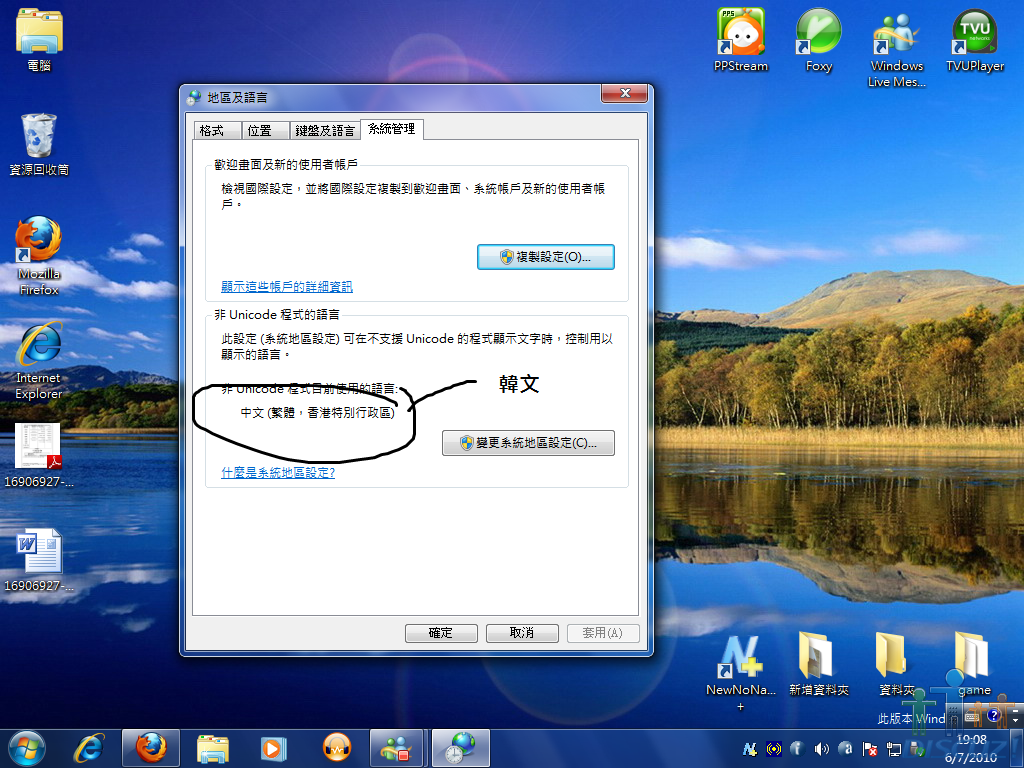Switch to the 鍵盤及語言 tab
The image size is (1024, 768).
click(325, 131)
